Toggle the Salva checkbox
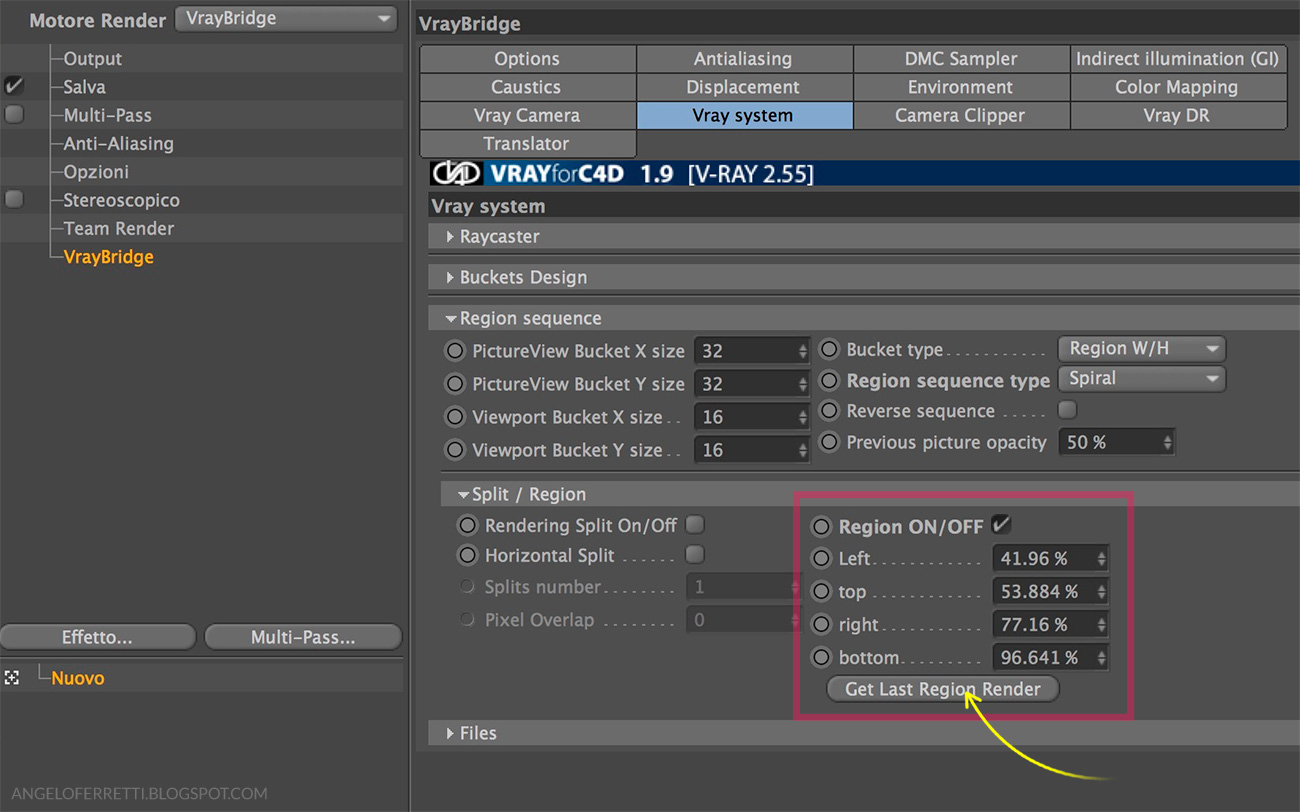 click(x=14, y=86)
